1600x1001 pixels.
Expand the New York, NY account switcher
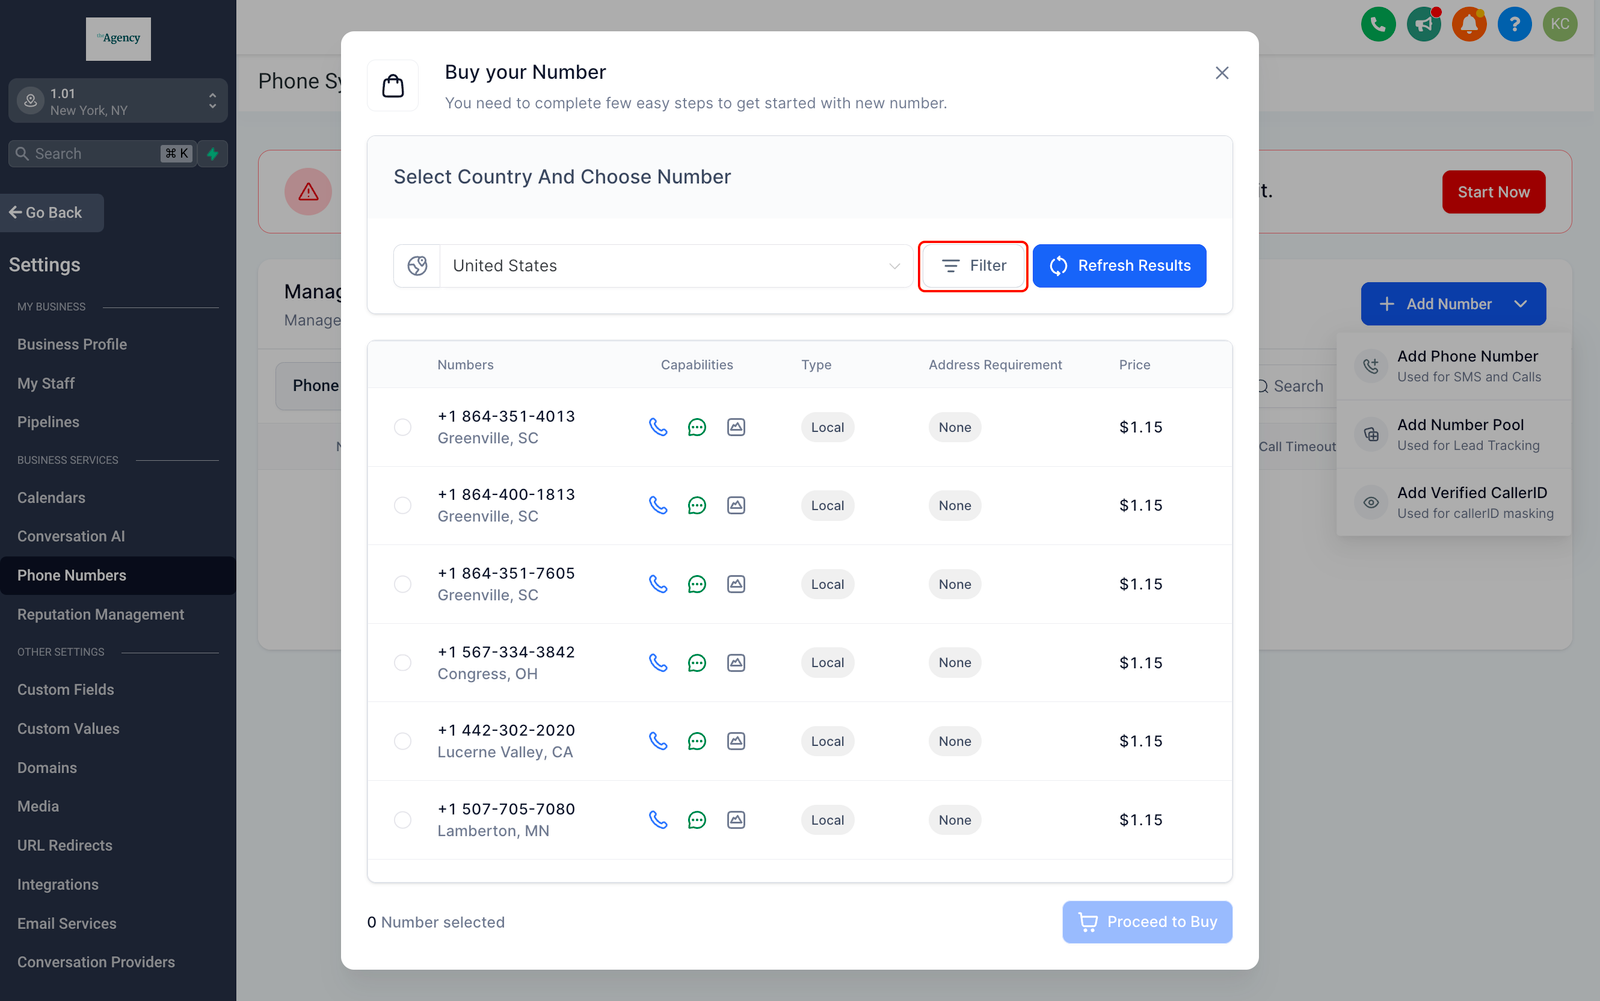[118, 101]
